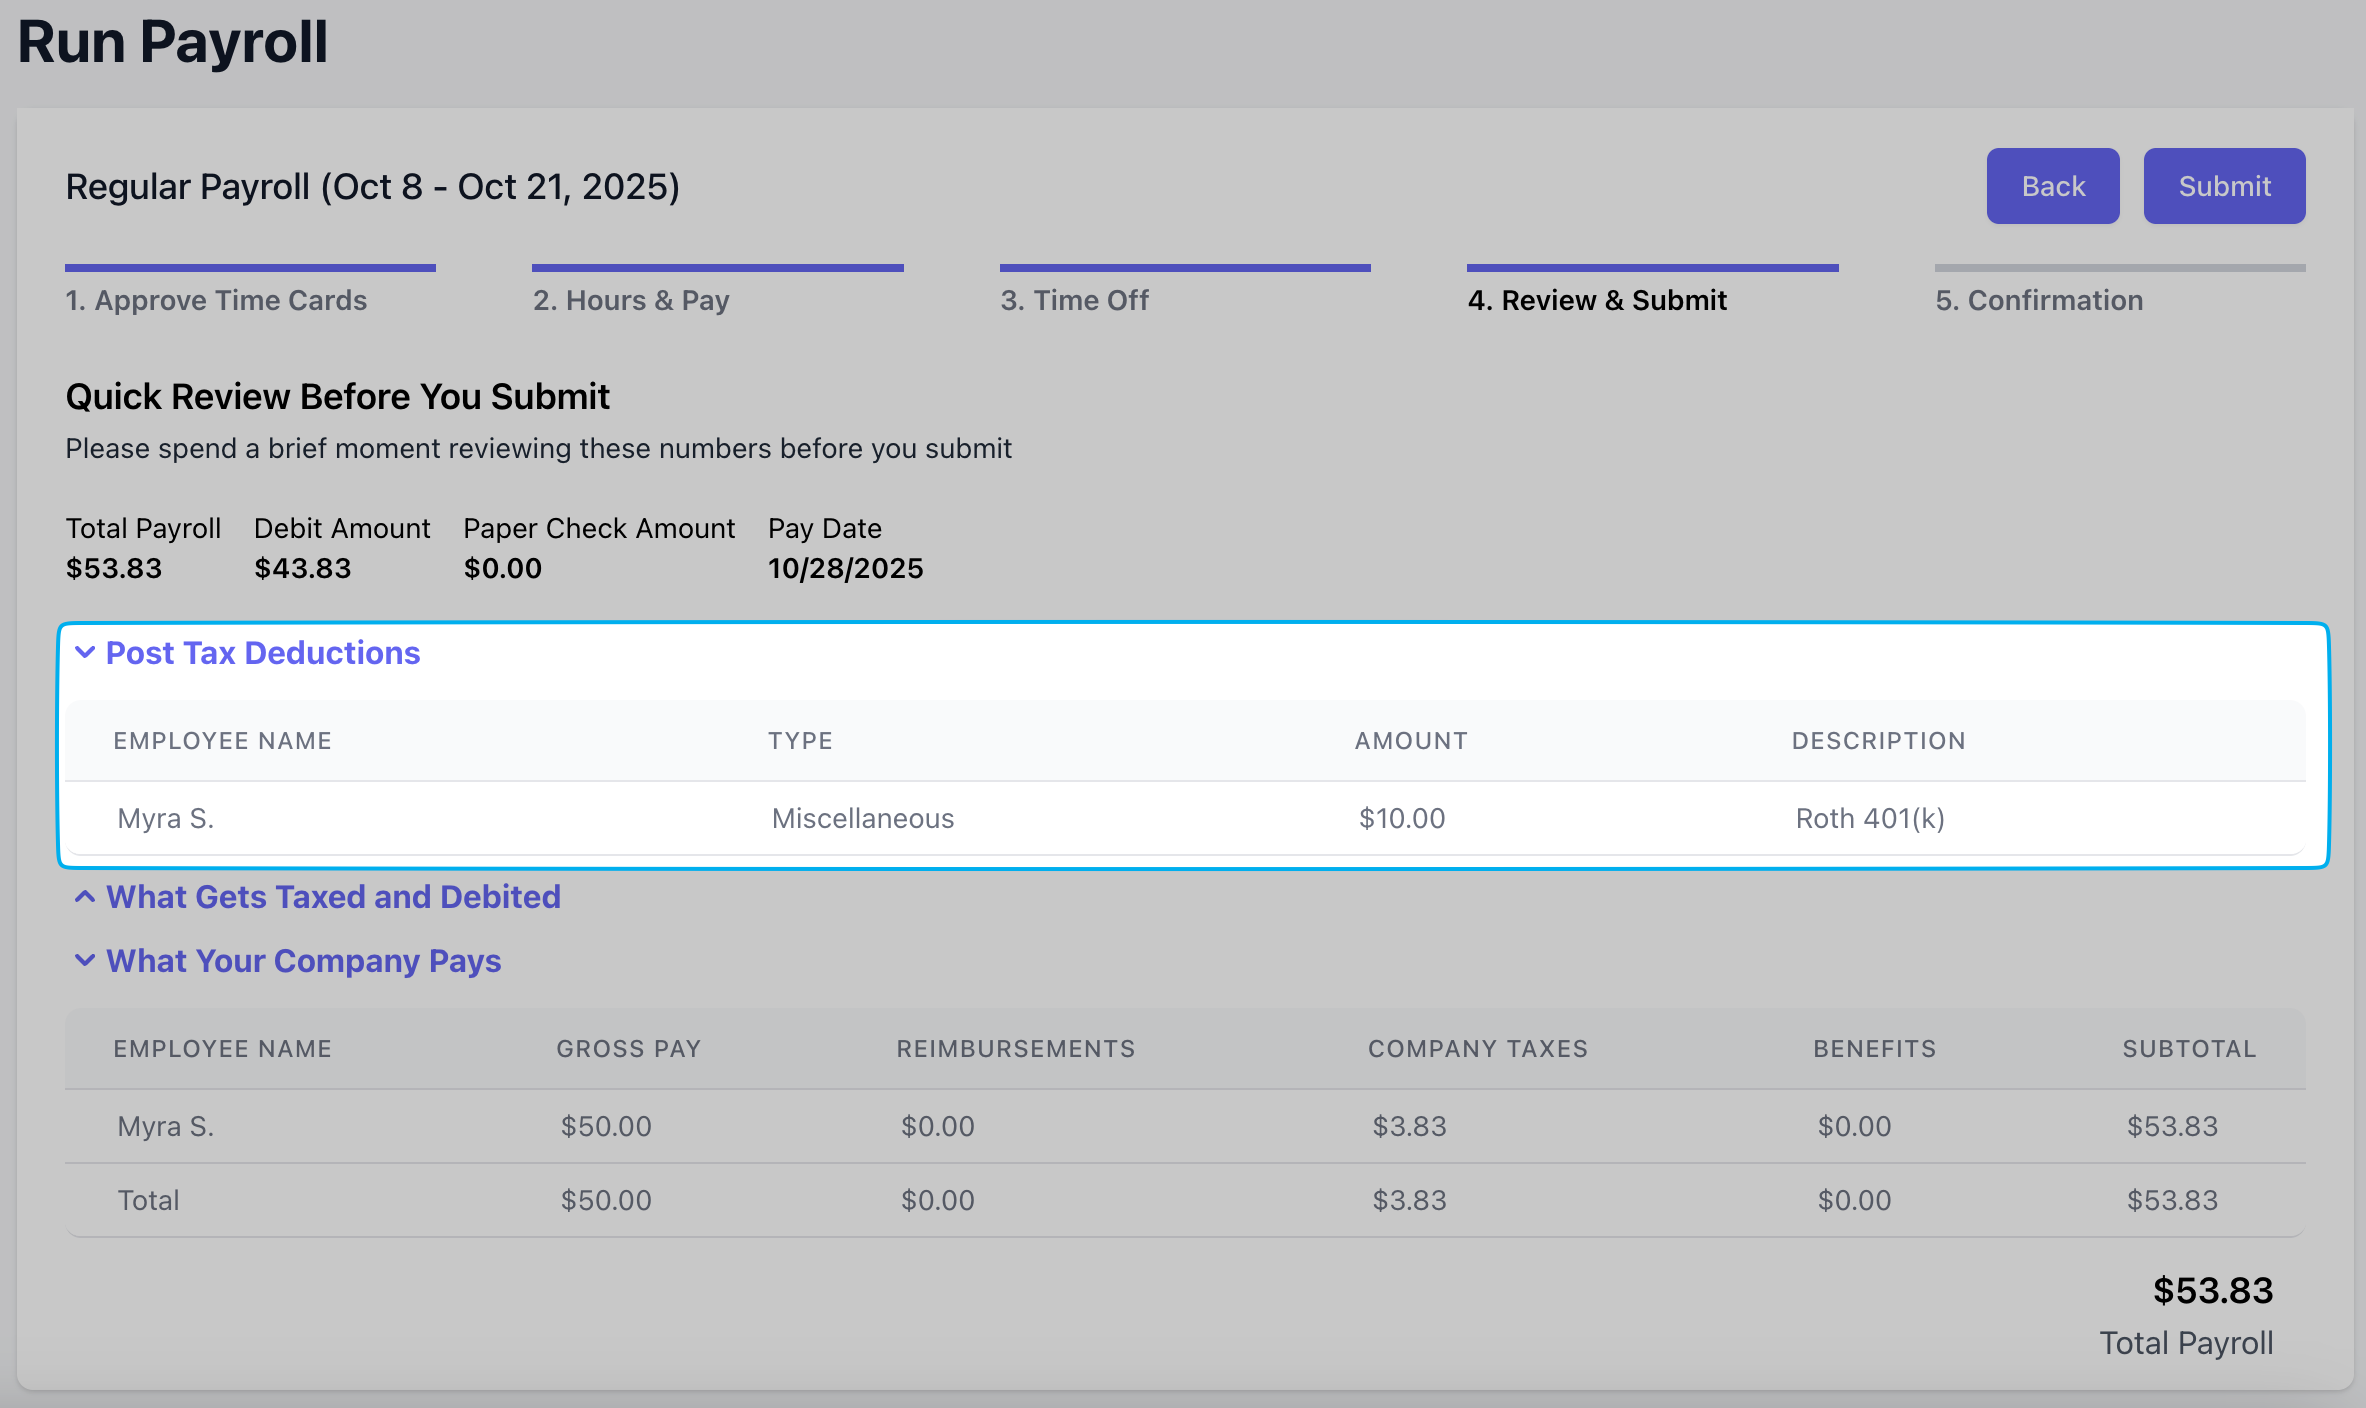Submit the regular payroll
The height and width of the screenshot is (1408, 2366).
[x=2223, y=186]
